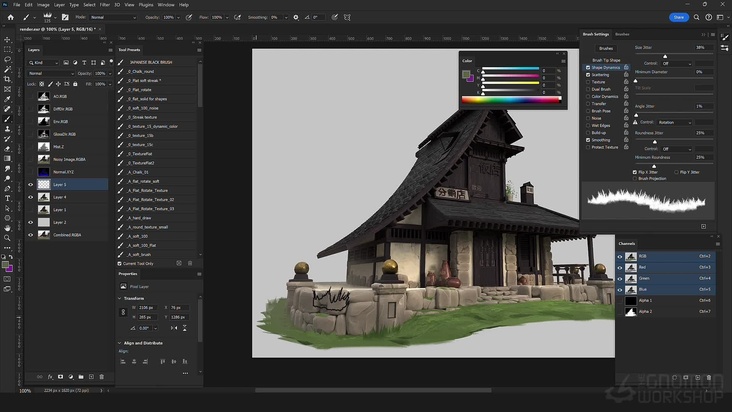Collapse the Transform section in Properties
This screenshot has height=412, width=732.
(120, 299)
